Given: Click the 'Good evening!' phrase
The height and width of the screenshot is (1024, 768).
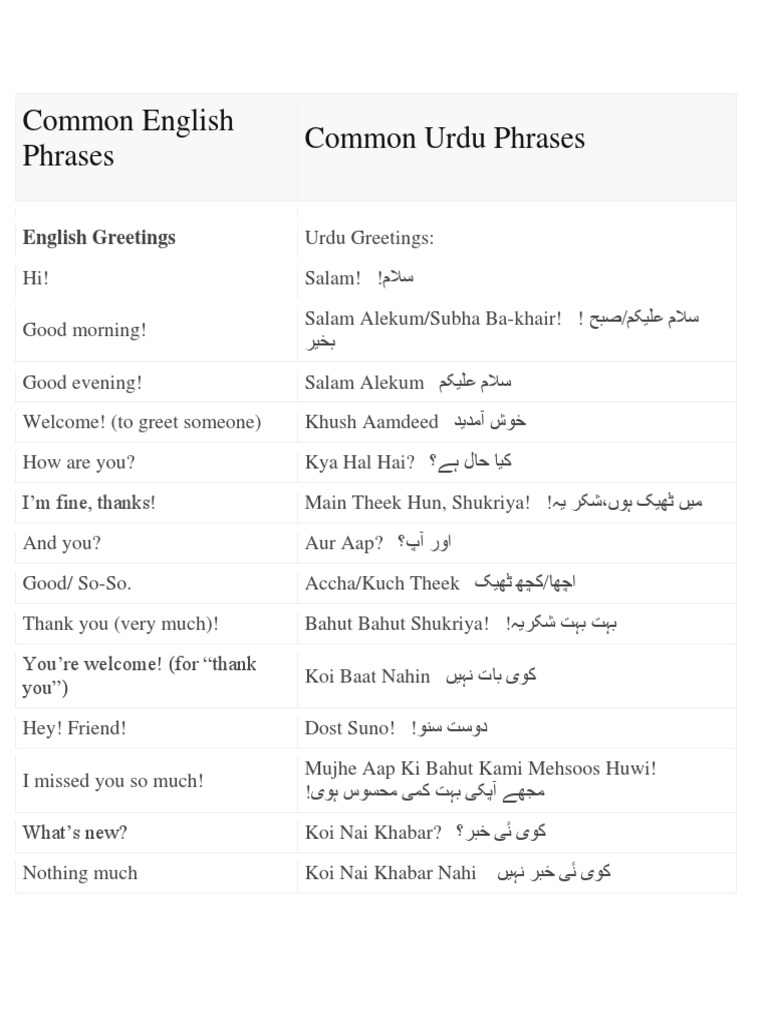Looking at the screenshot, I should (82, 382).
